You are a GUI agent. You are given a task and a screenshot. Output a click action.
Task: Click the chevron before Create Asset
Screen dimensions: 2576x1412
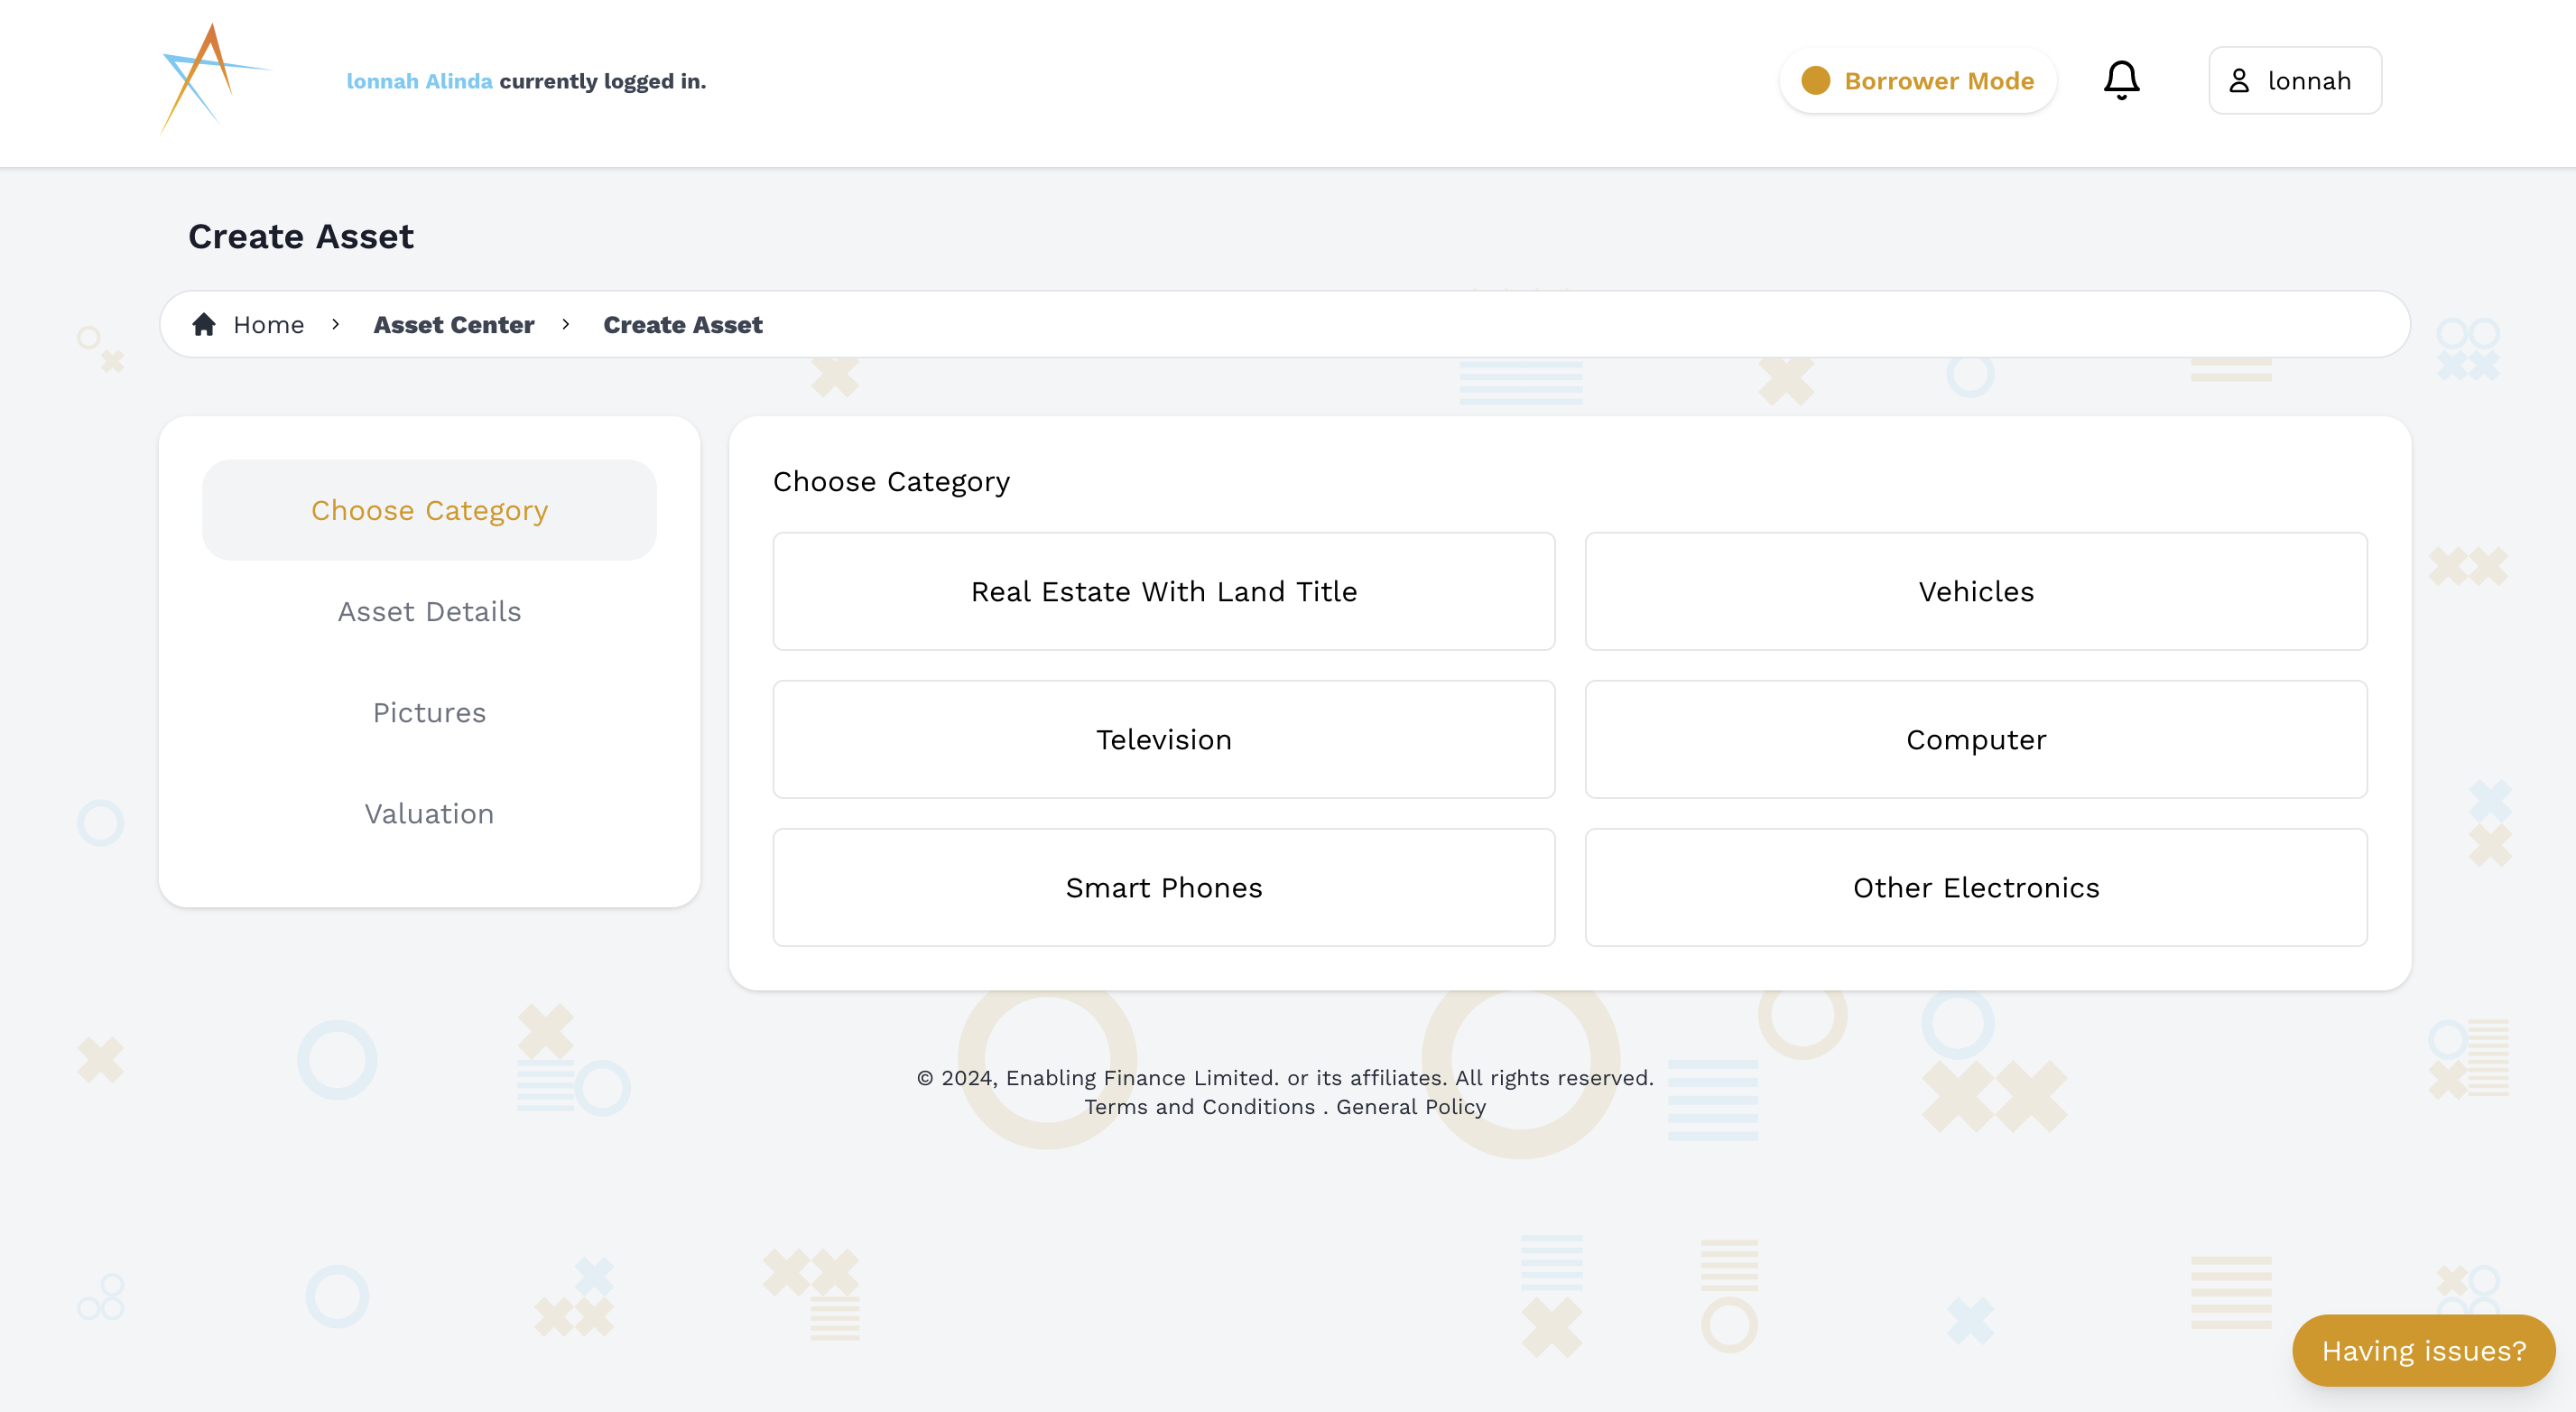click(566, 325)
